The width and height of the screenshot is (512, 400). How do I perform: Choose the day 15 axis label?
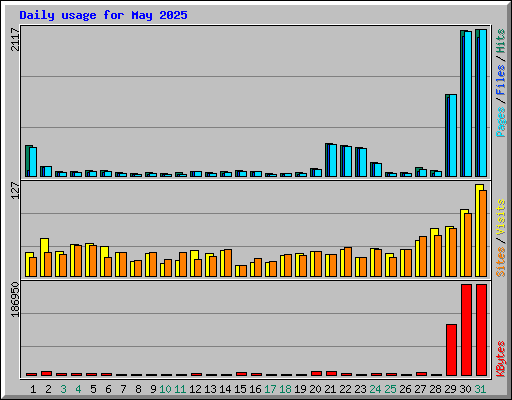point(240,389)
